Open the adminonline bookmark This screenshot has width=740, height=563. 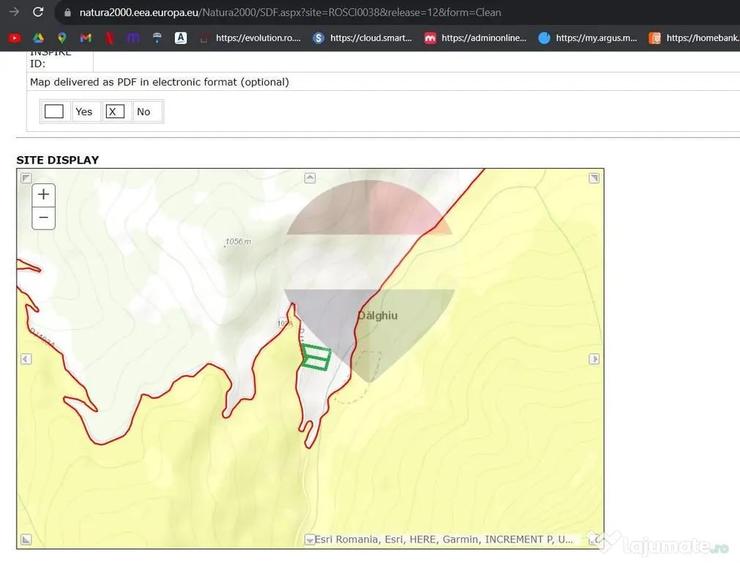tap(475, 38)
